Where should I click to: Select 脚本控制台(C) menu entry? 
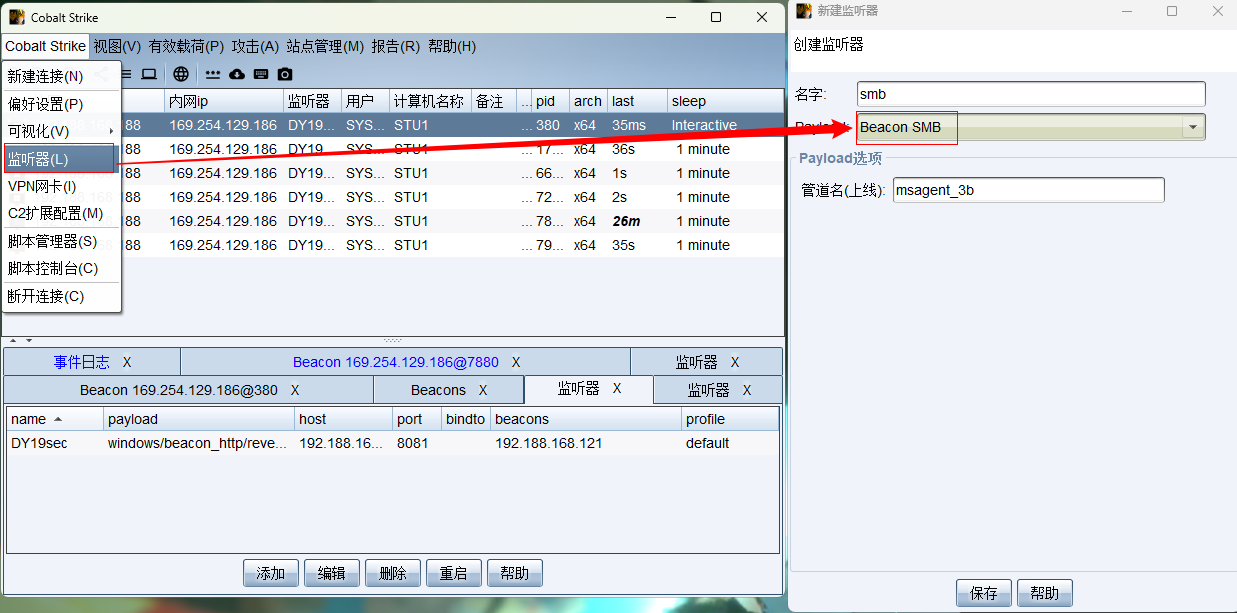(x=61, y=268)
